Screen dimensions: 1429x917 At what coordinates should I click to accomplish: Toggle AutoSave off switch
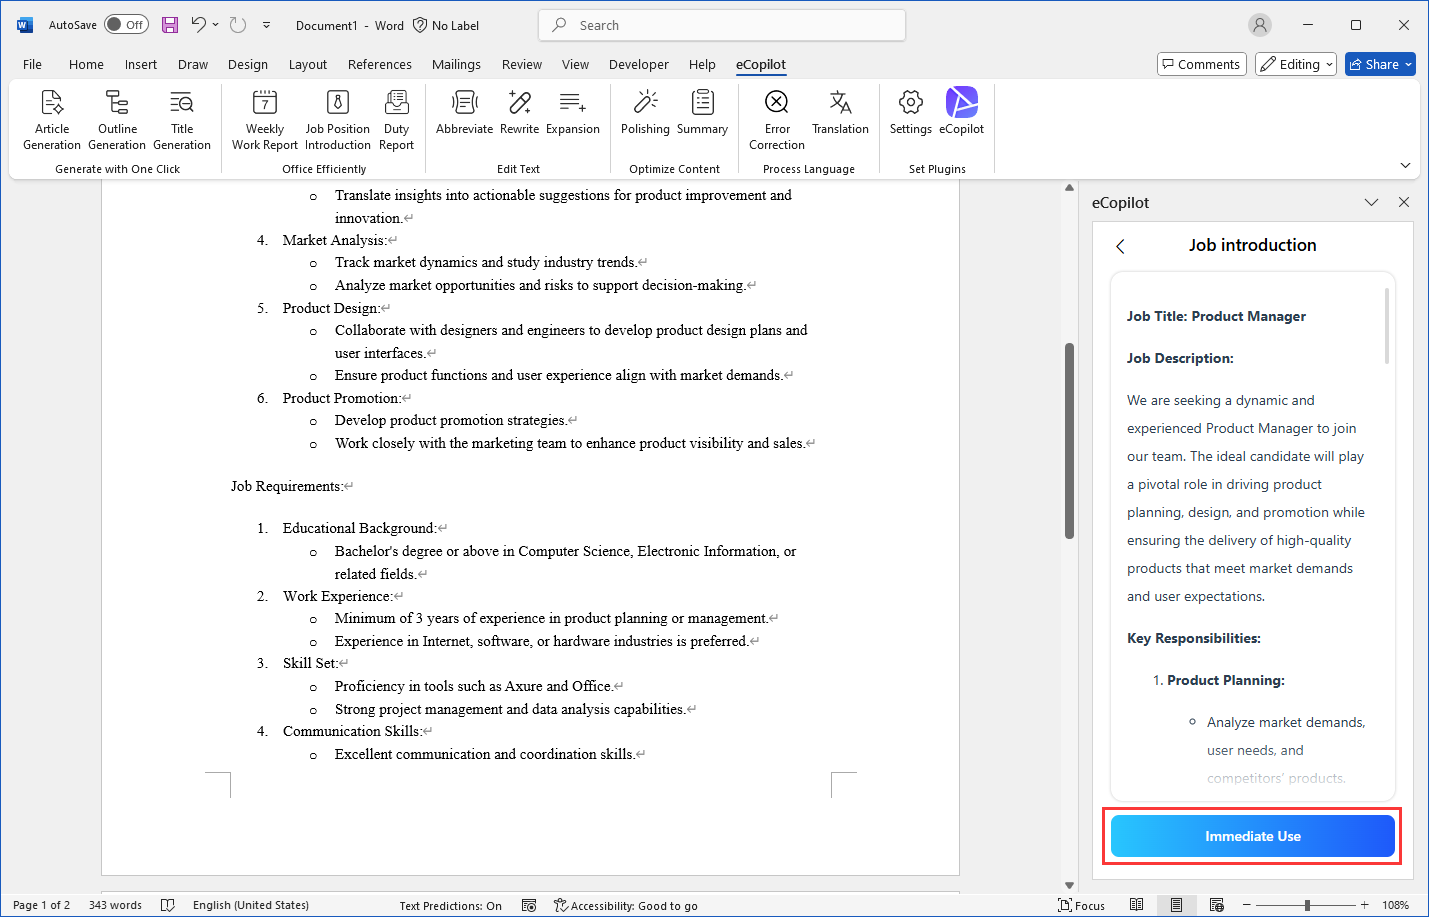[126, 24]
